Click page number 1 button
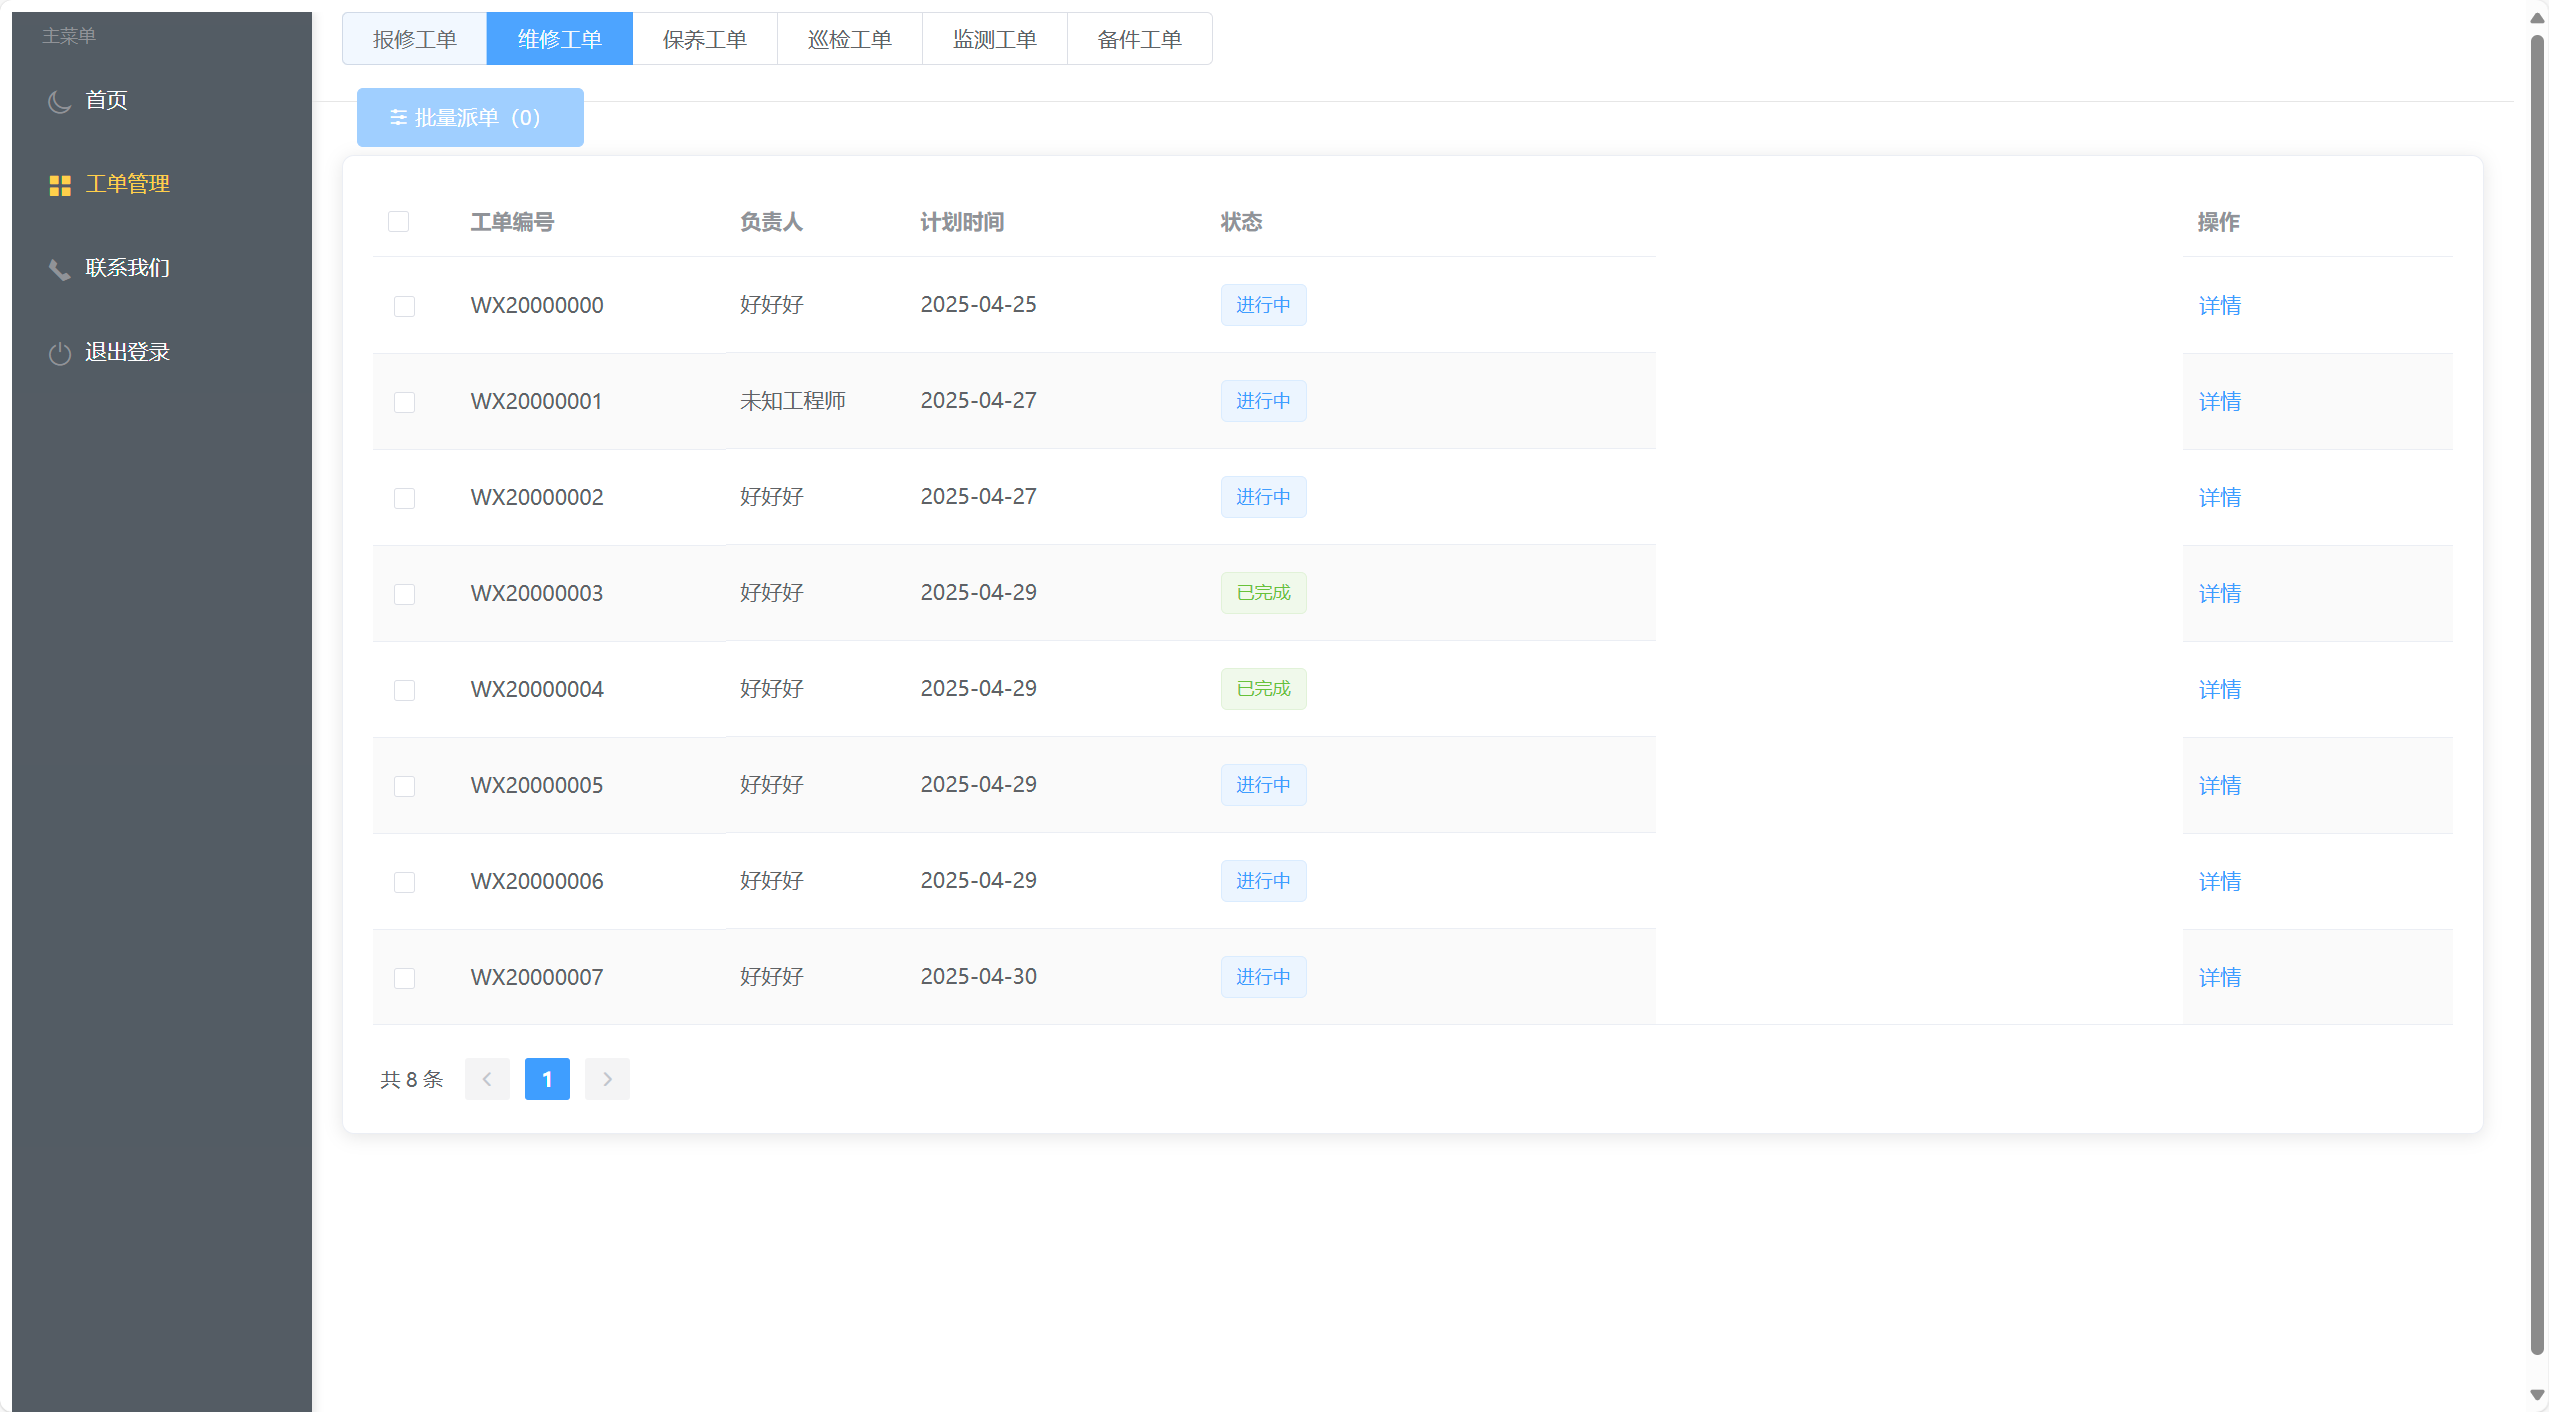Image resolution: width=2549 pixels, height=1412 pixels. click(x=547, y=1079)
